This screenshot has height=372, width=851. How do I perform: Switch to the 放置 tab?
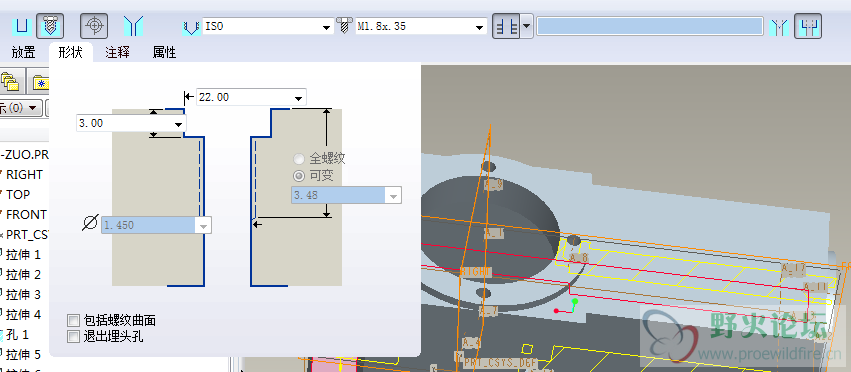(x=23, y=53)
